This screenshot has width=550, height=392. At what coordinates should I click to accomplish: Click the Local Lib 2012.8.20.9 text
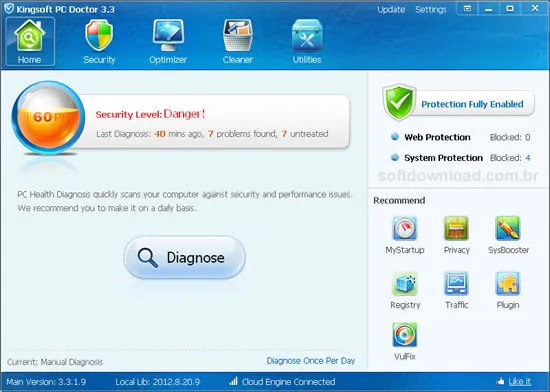[x=157, y=381]
